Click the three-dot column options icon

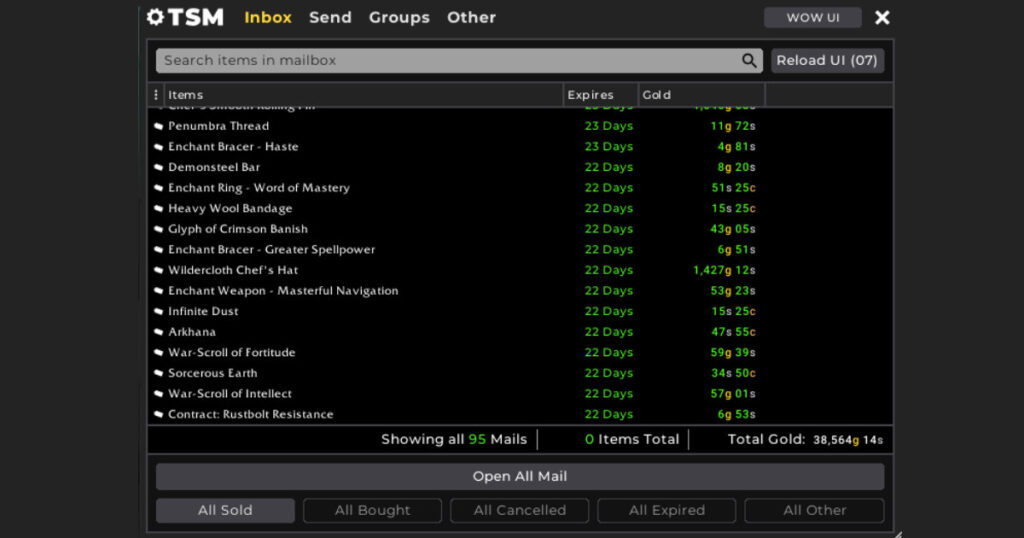[156, 95]
